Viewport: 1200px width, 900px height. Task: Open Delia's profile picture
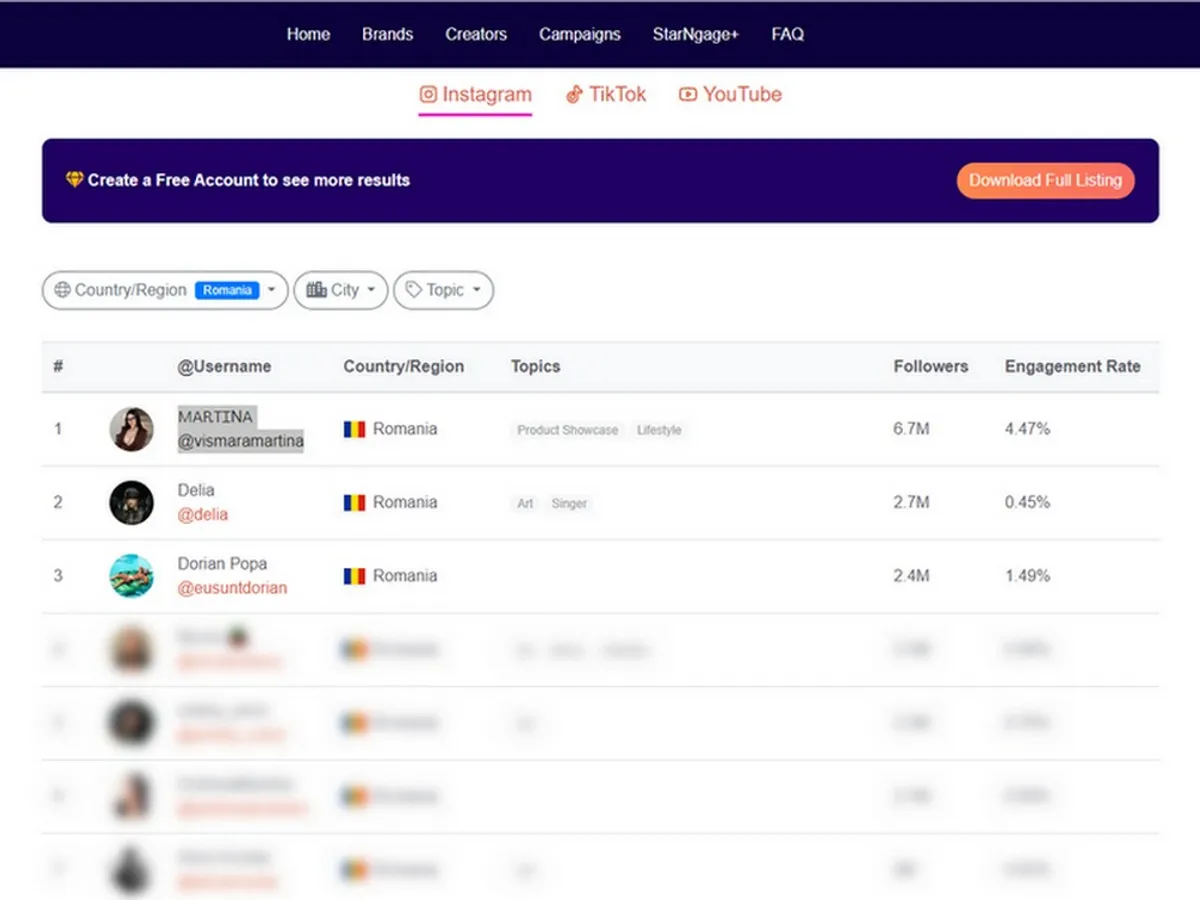pyautogui.click(x=131, y=502)
